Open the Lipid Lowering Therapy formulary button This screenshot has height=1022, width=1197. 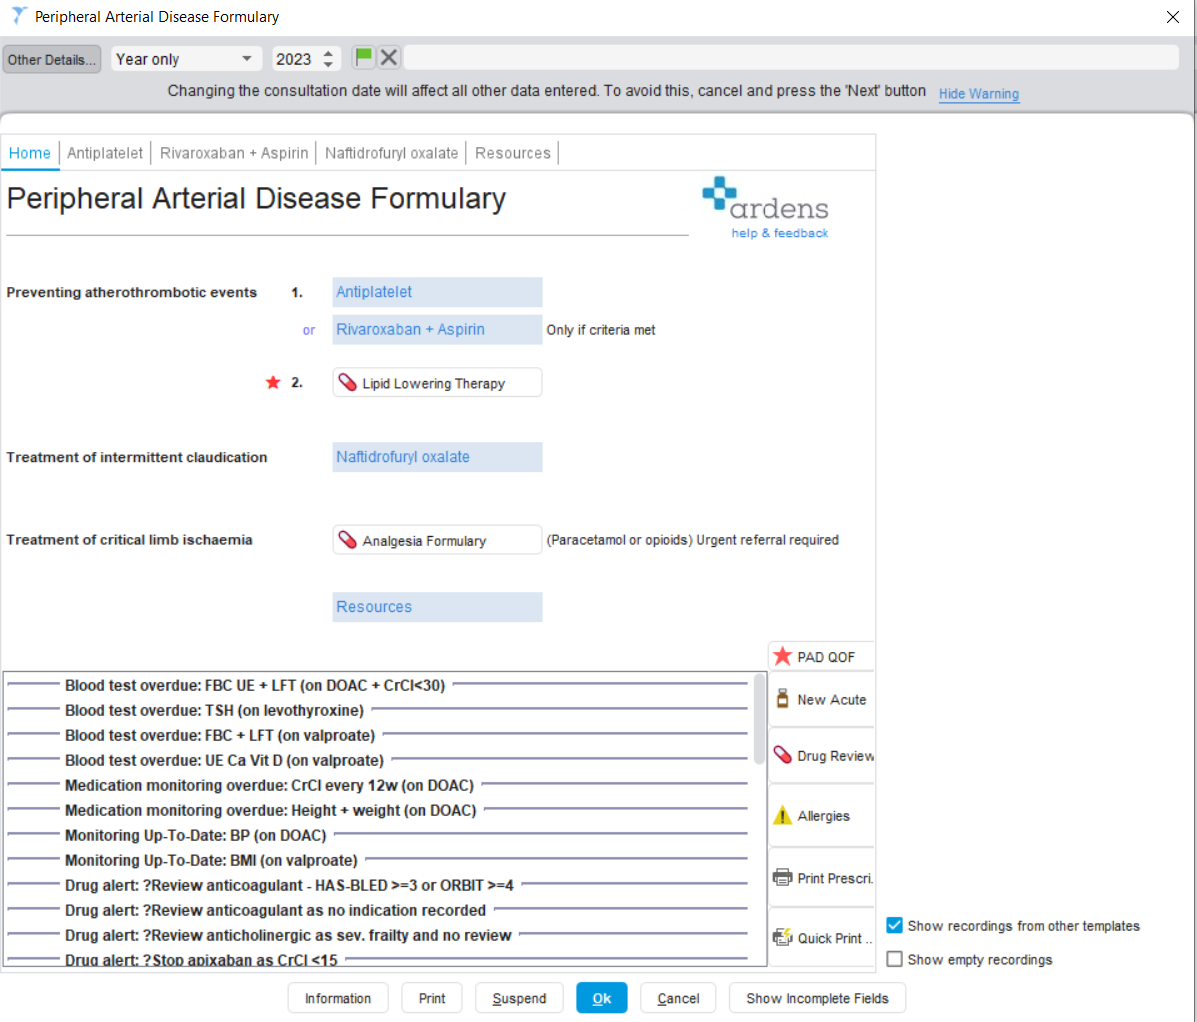[436, 382]
